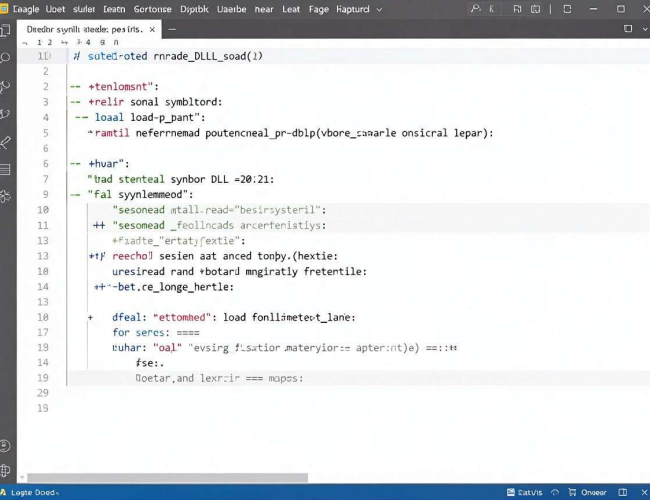
Task: Open source control icon in sidebar
Action: [x=5, y=86]
